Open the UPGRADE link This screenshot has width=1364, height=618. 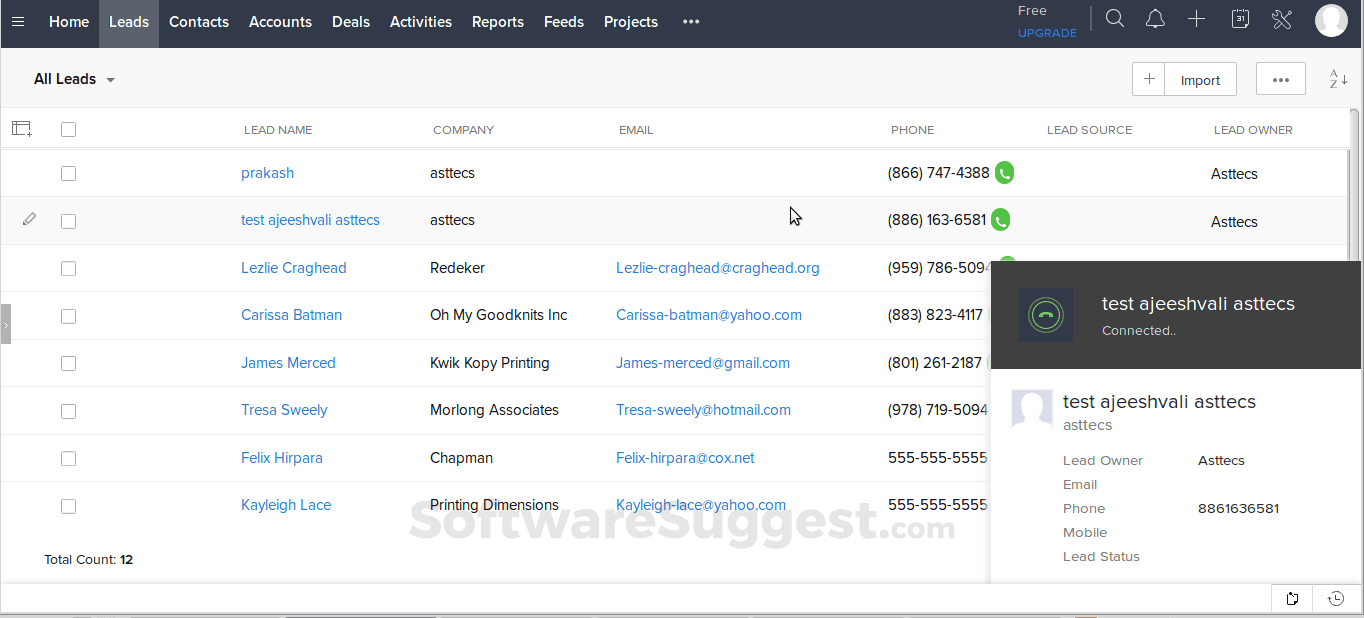click(1046, 33)
